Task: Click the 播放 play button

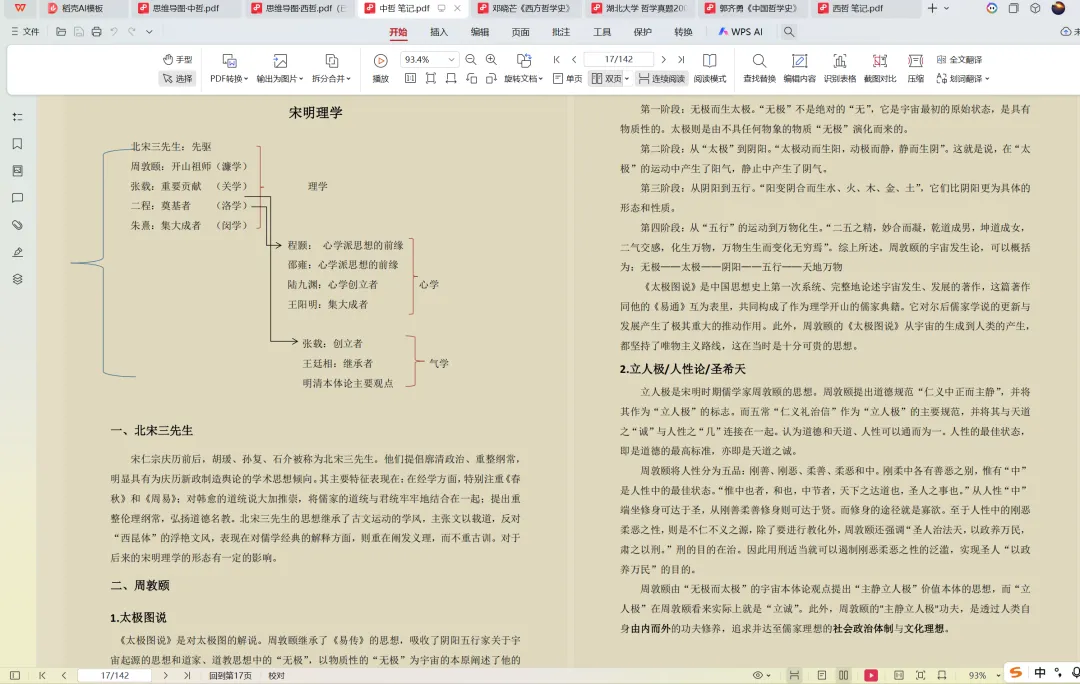Action: click(x=380, y=69)
